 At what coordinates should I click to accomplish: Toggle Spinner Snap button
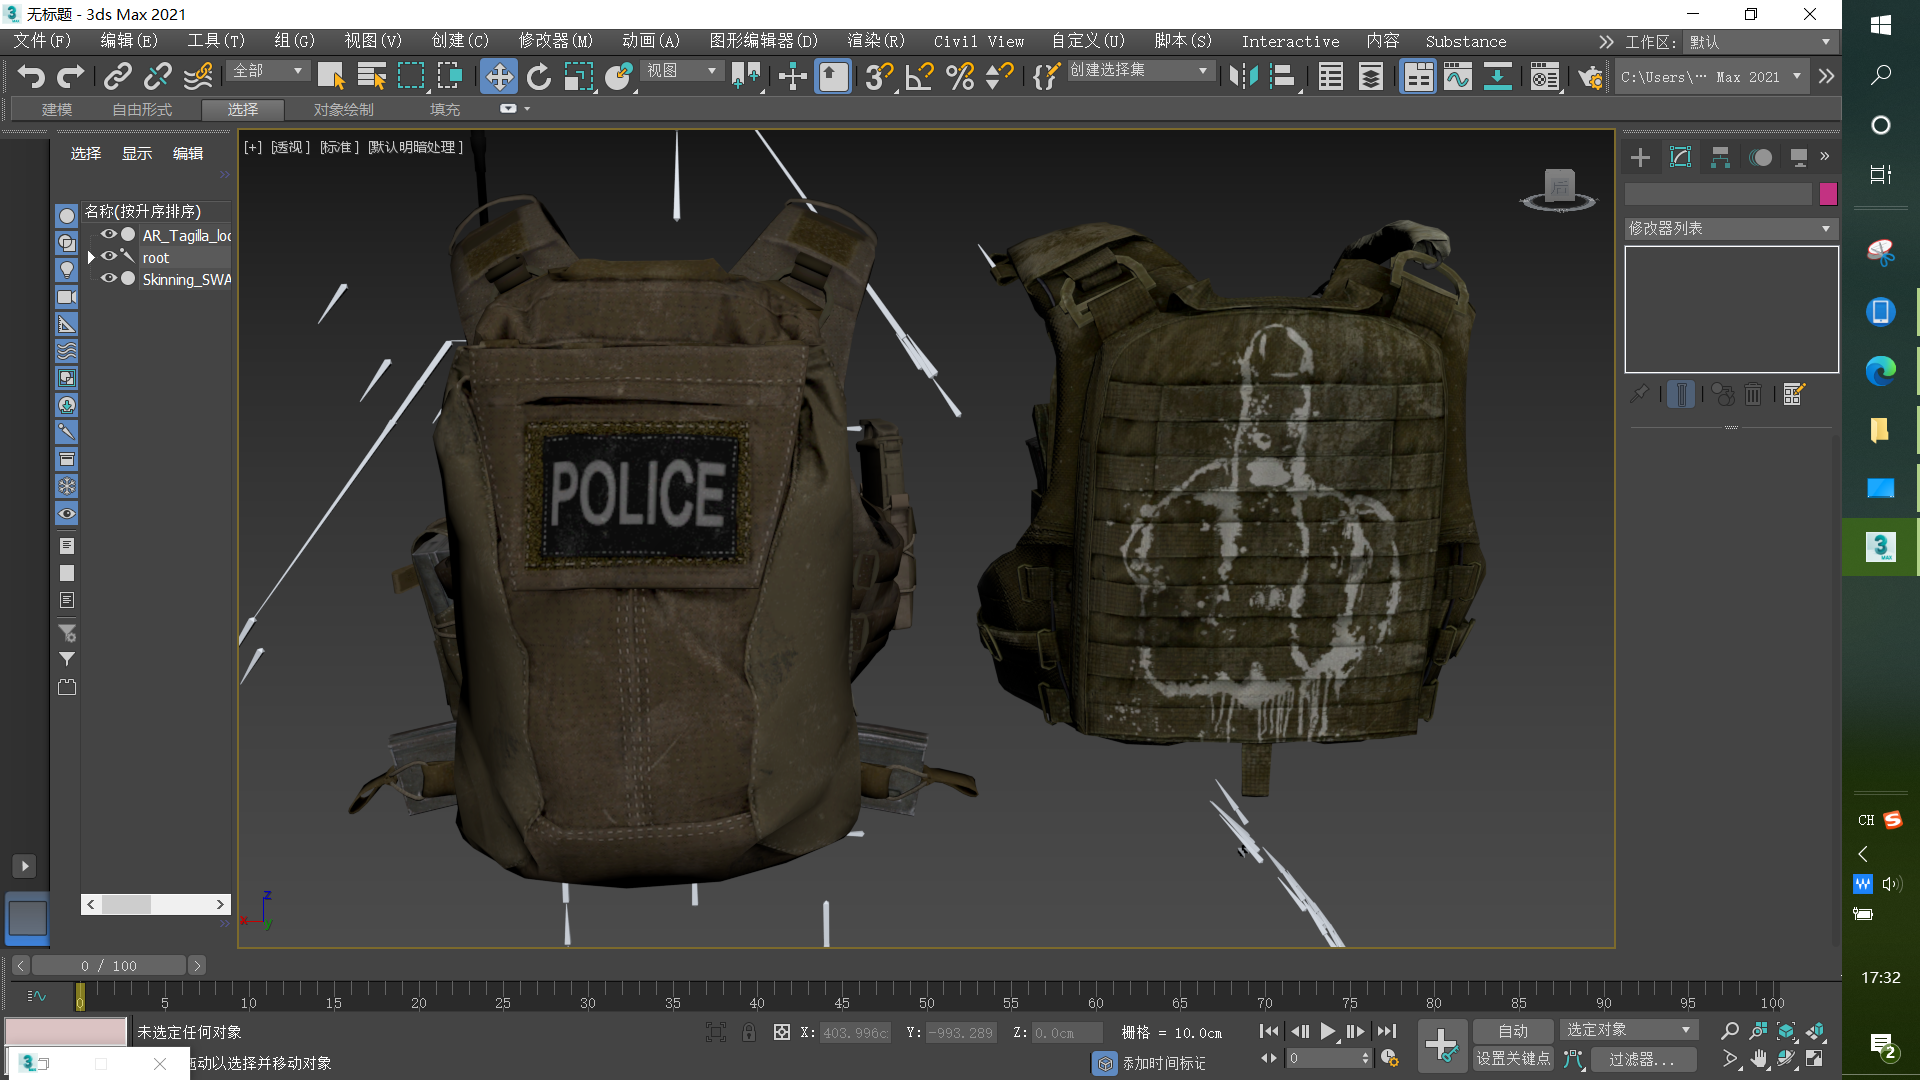pyautogui.click(x=999, y=76)
